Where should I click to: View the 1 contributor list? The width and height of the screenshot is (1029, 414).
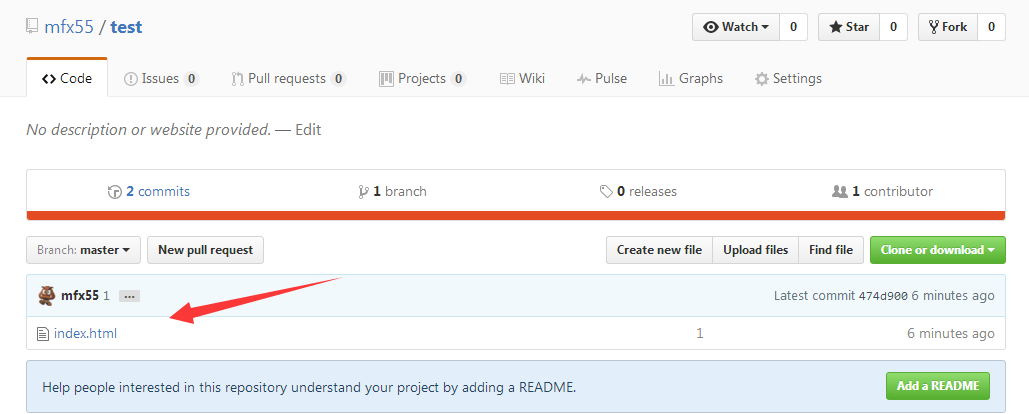point(882,192)
